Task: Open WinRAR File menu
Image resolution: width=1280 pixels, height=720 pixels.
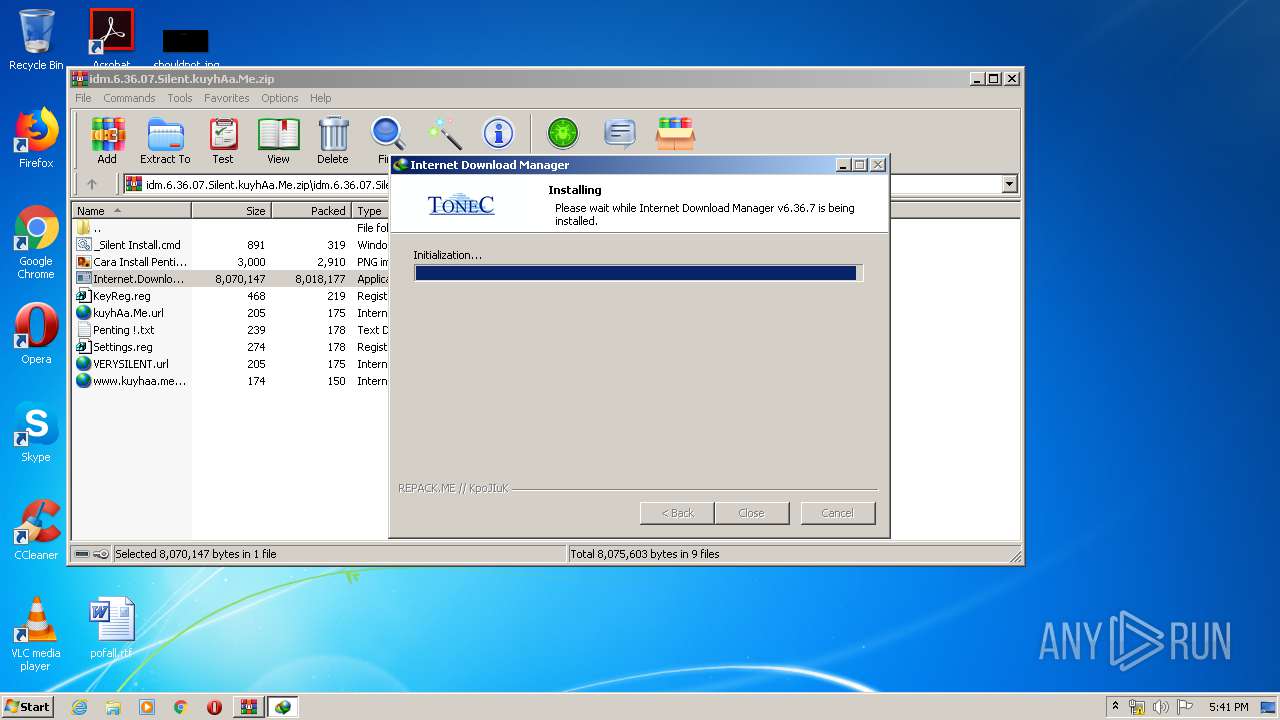Action: click(x=83, y=98)
